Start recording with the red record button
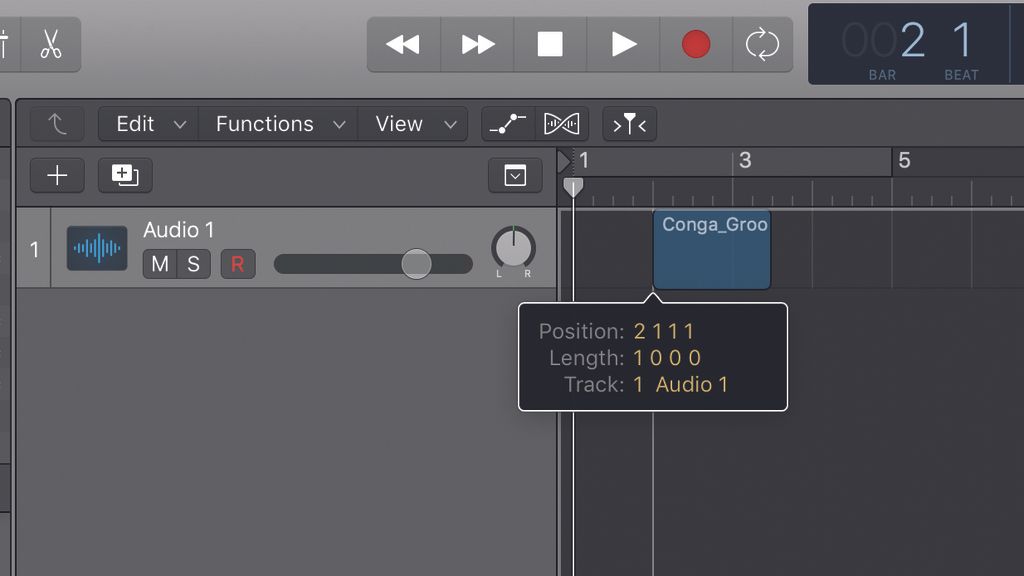The image size is (1024, 576). [696, 44]
